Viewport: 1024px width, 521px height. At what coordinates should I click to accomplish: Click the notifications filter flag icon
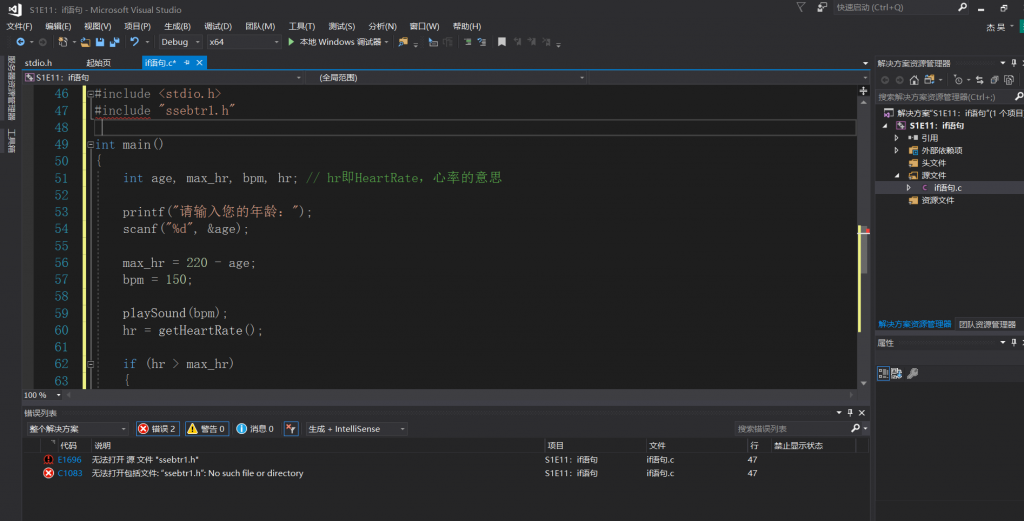click(x=801, y=7)
